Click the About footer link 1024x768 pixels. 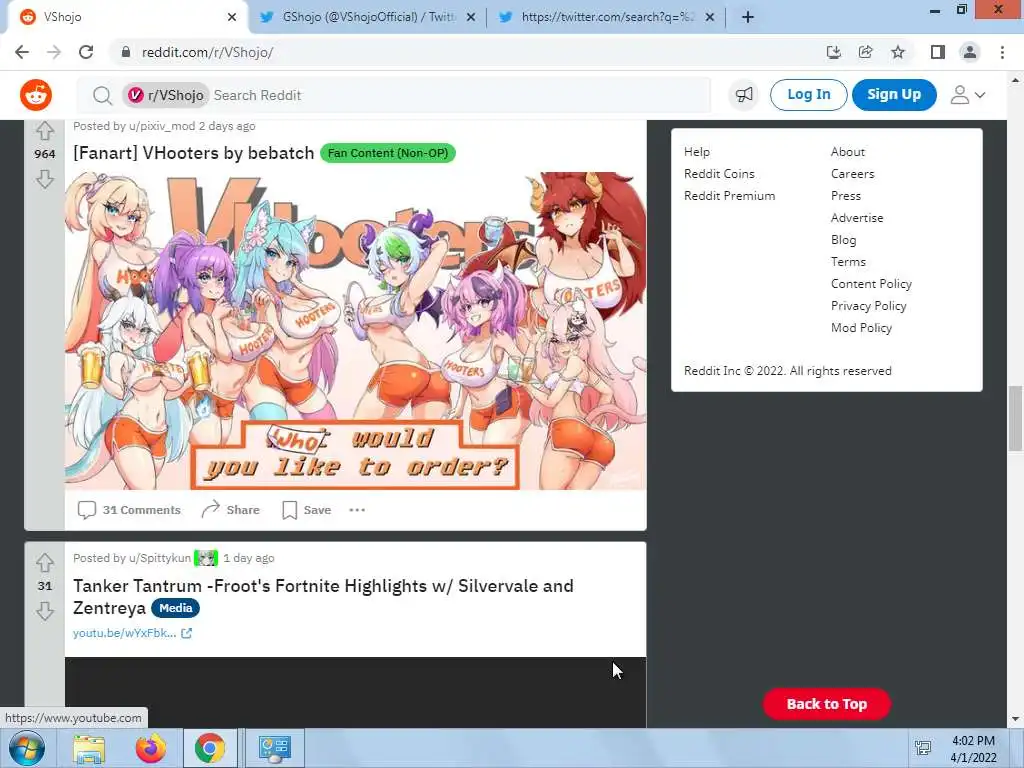[848, 152]
